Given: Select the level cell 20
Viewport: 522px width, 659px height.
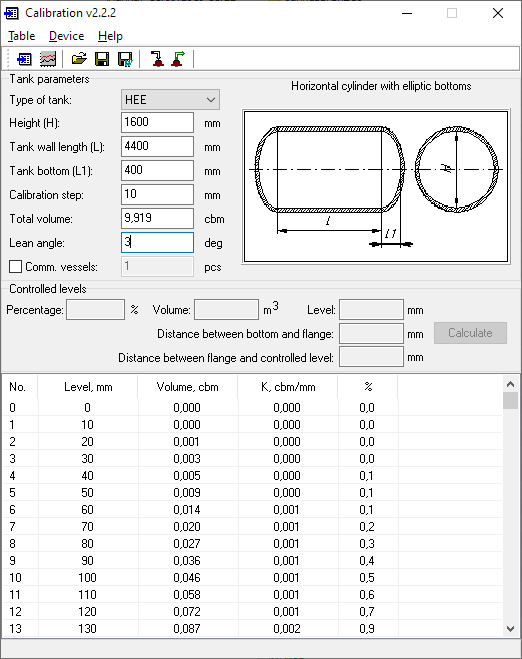Looking at the screenshot, I should pos(87,442).
